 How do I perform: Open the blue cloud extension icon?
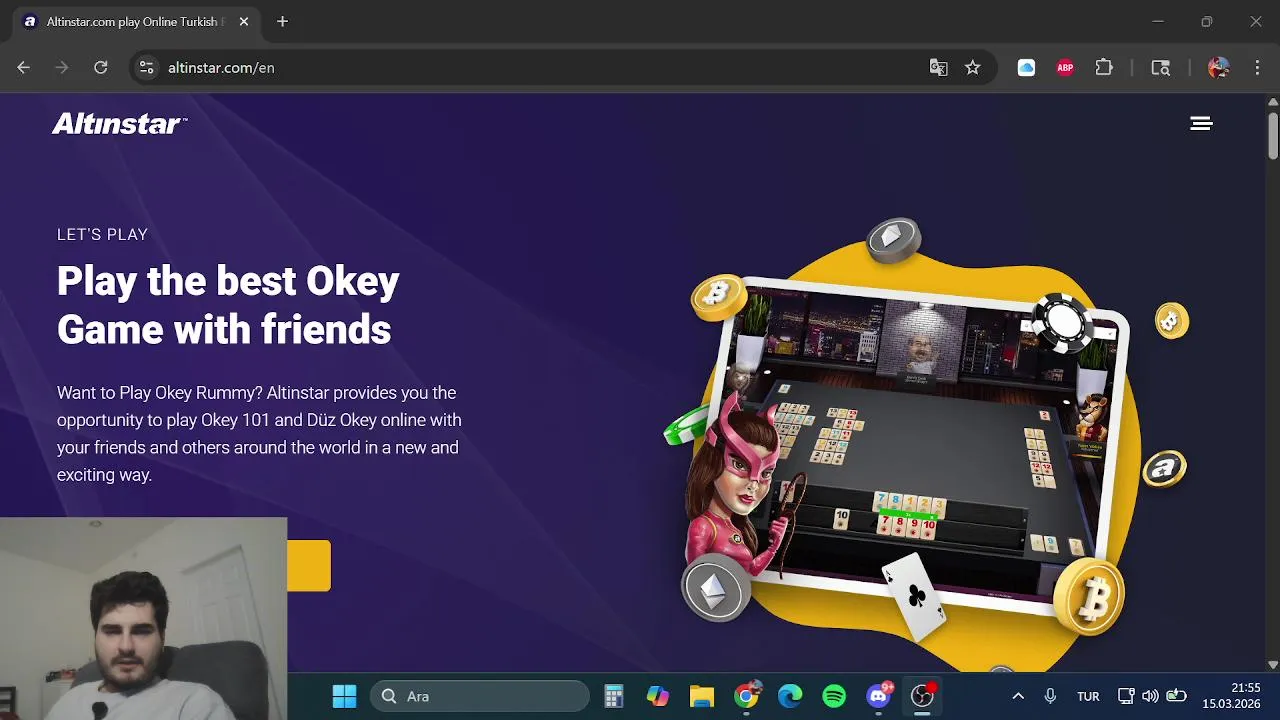tap(1026, 67)
